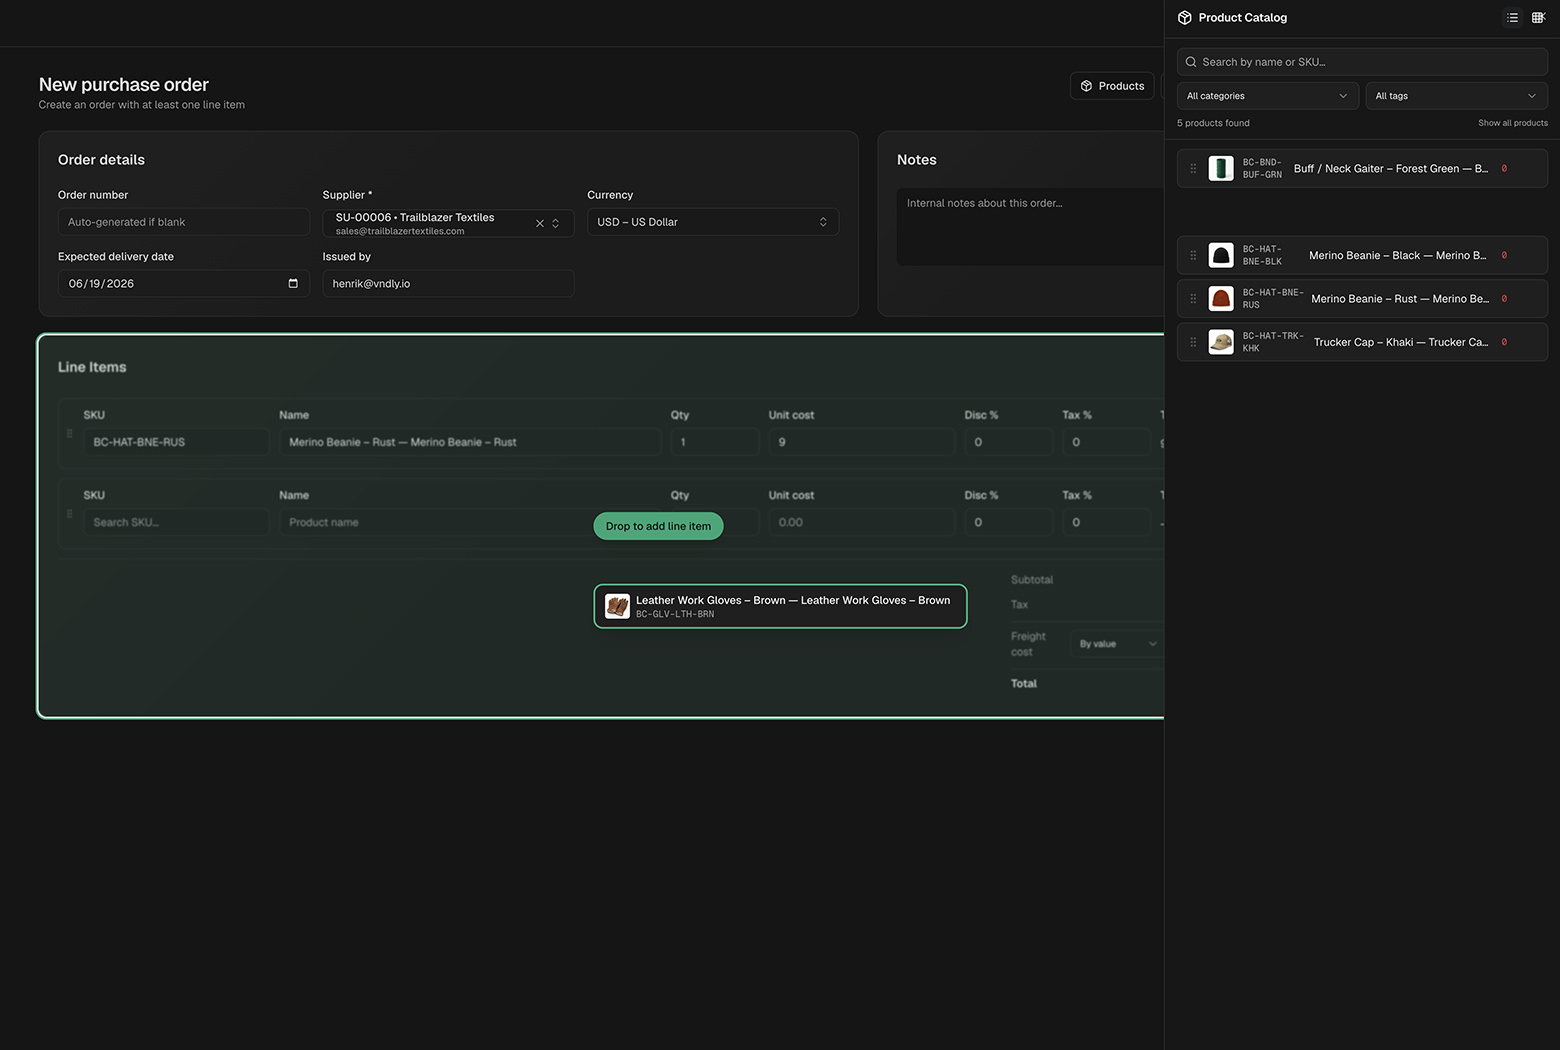Click Tax % field in the Merino Beanie line

(x=1106, y=442)
